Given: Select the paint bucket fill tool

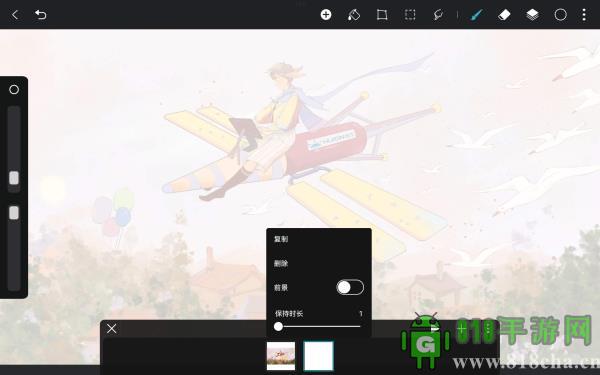Looking at the screenshot, I should click(354, 15).
